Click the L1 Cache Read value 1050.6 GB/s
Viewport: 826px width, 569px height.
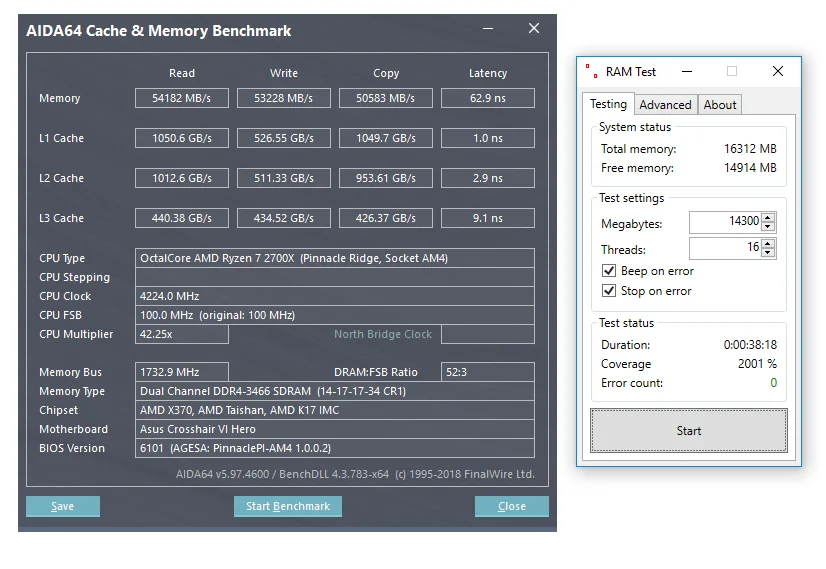(x=182, y=138)
